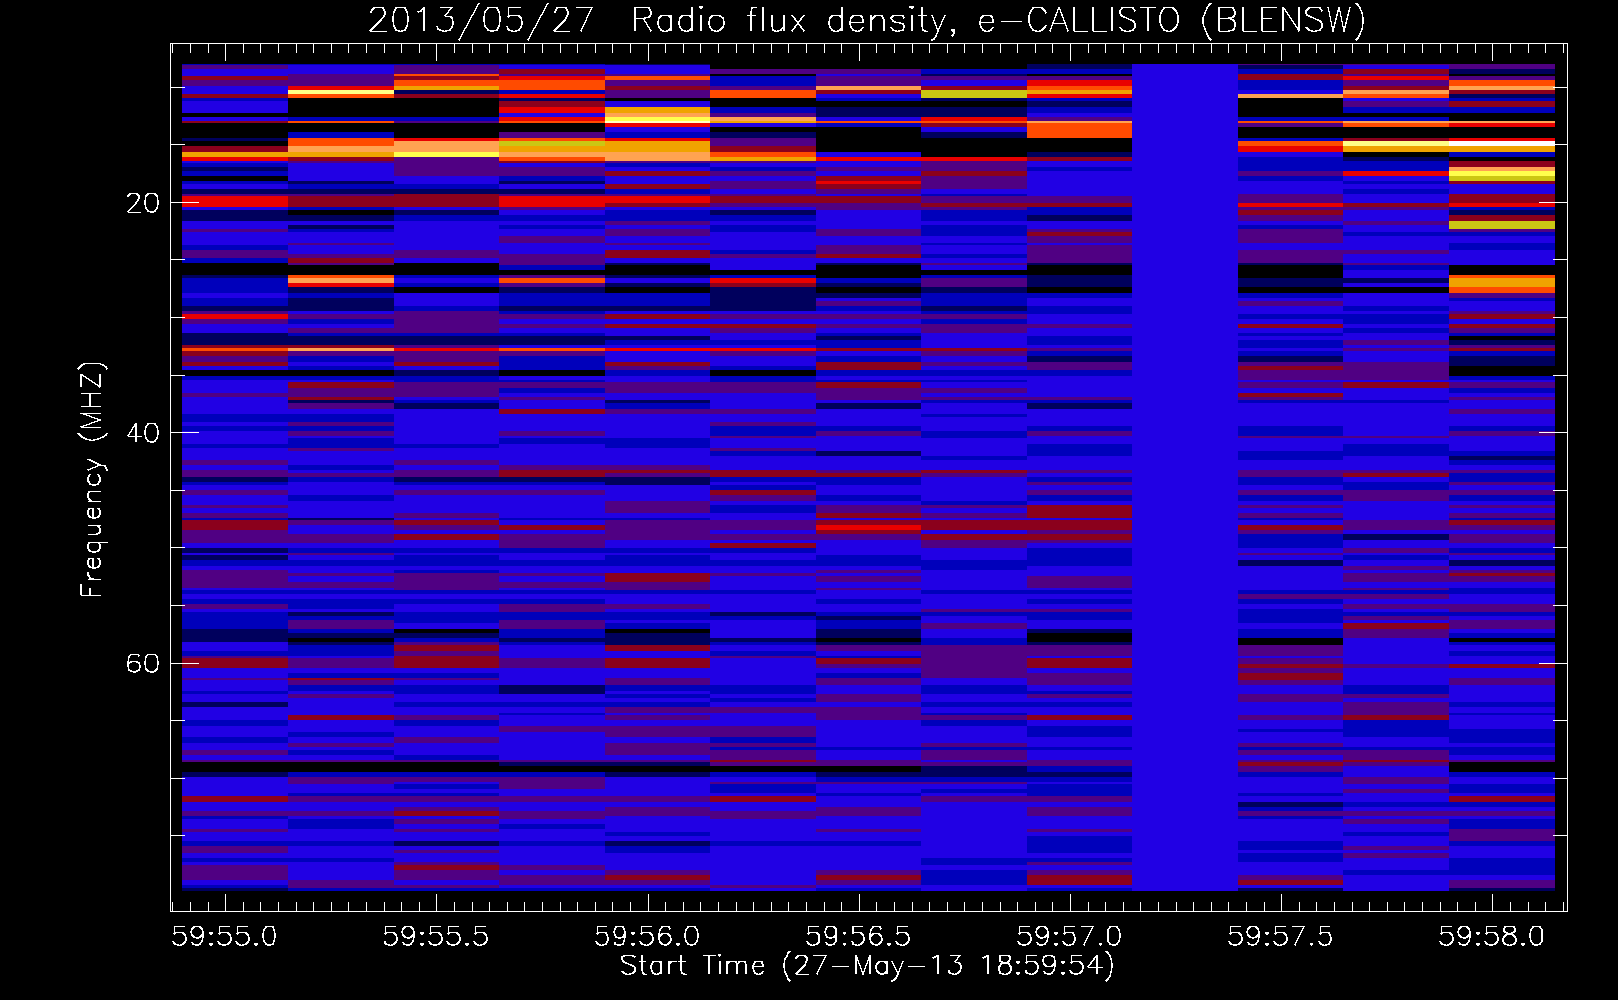Click the time tick label '59:55.5'
Screen dimensions: 1618x1000
tap(436, 936)
